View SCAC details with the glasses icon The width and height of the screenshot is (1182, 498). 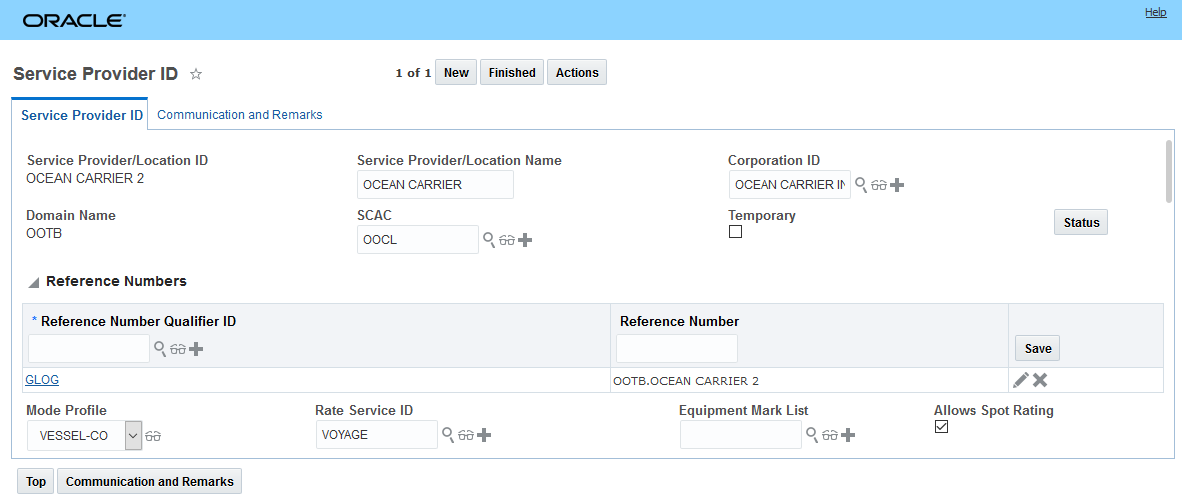pos(507,240)
